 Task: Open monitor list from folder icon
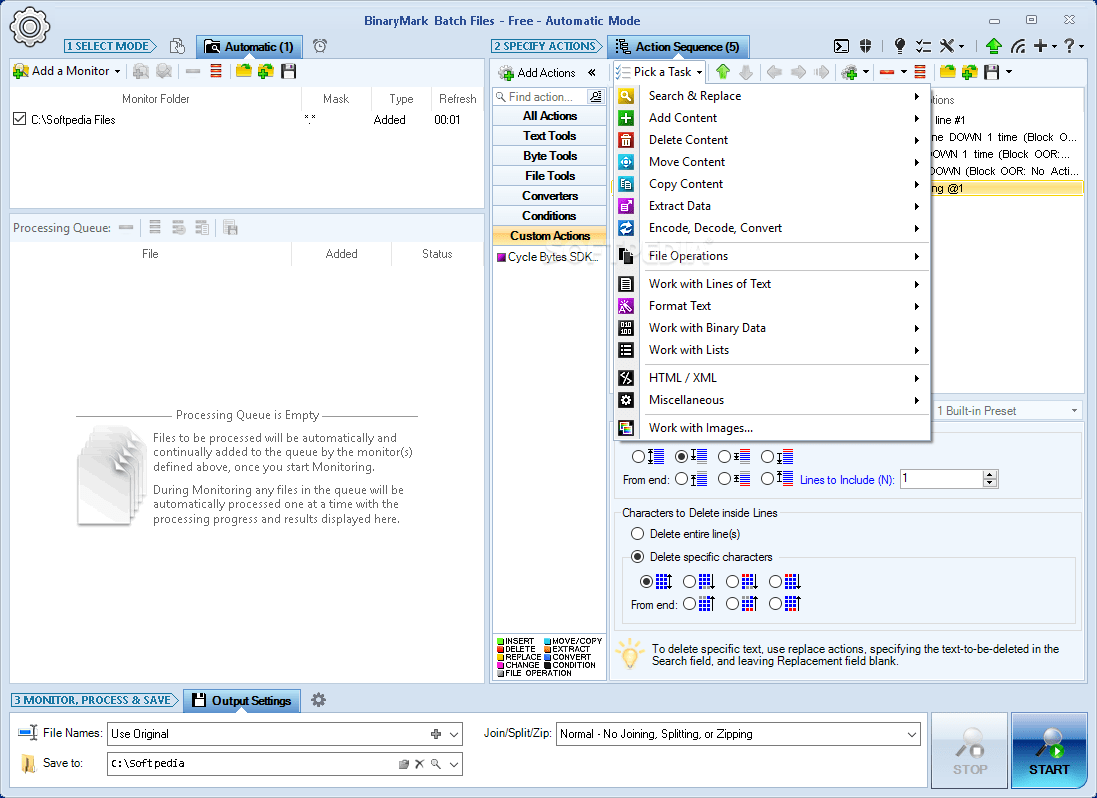[x=243, y=71]
